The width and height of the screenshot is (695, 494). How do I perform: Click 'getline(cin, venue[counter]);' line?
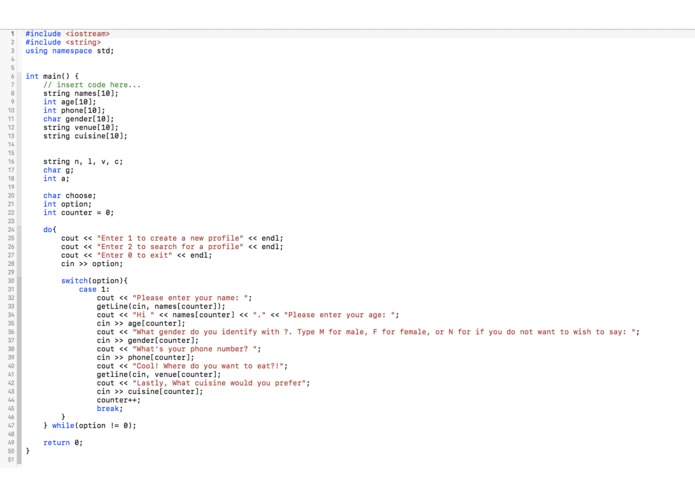(159, 374)
